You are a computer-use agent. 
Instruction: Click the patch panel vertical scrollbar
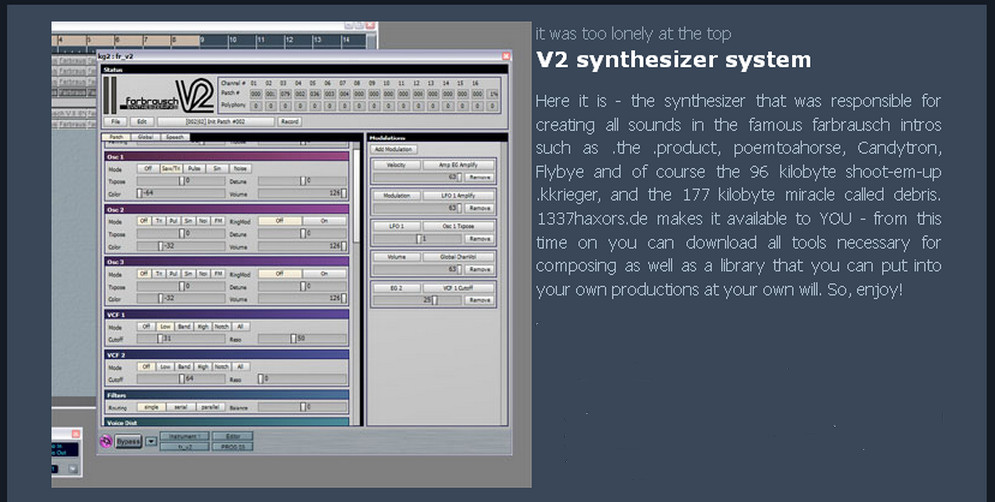356,196
